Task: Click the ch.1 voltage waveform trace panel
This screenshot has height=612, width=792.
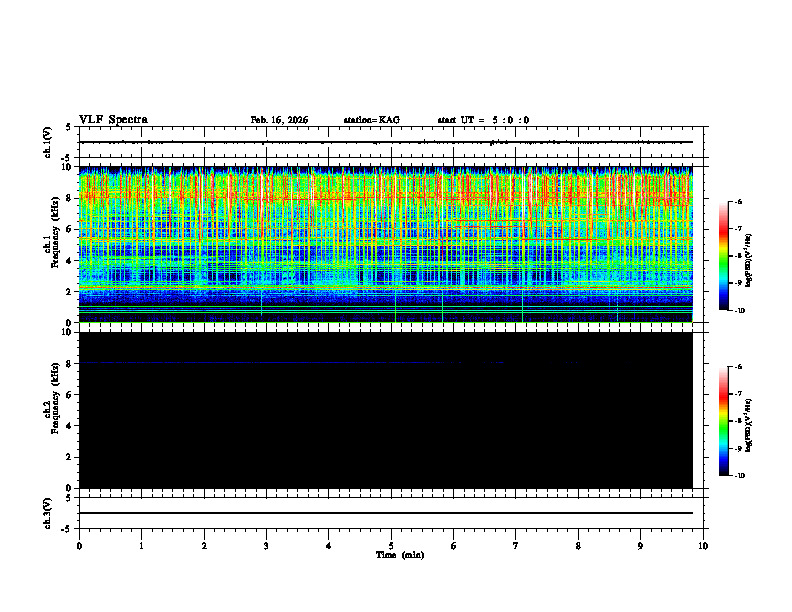Action: [x=391, y=142]
